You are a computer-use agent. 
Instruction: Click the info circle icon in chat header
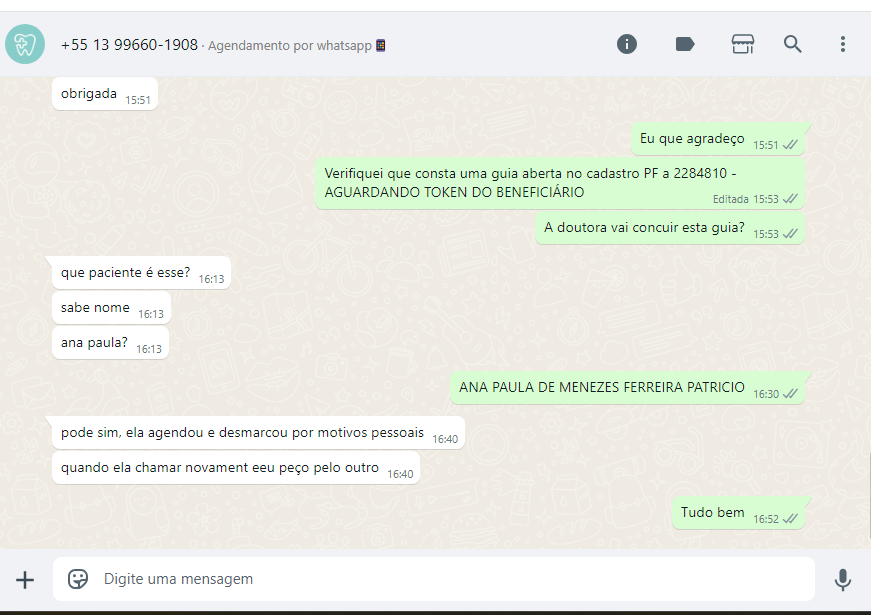coord(627,44)
